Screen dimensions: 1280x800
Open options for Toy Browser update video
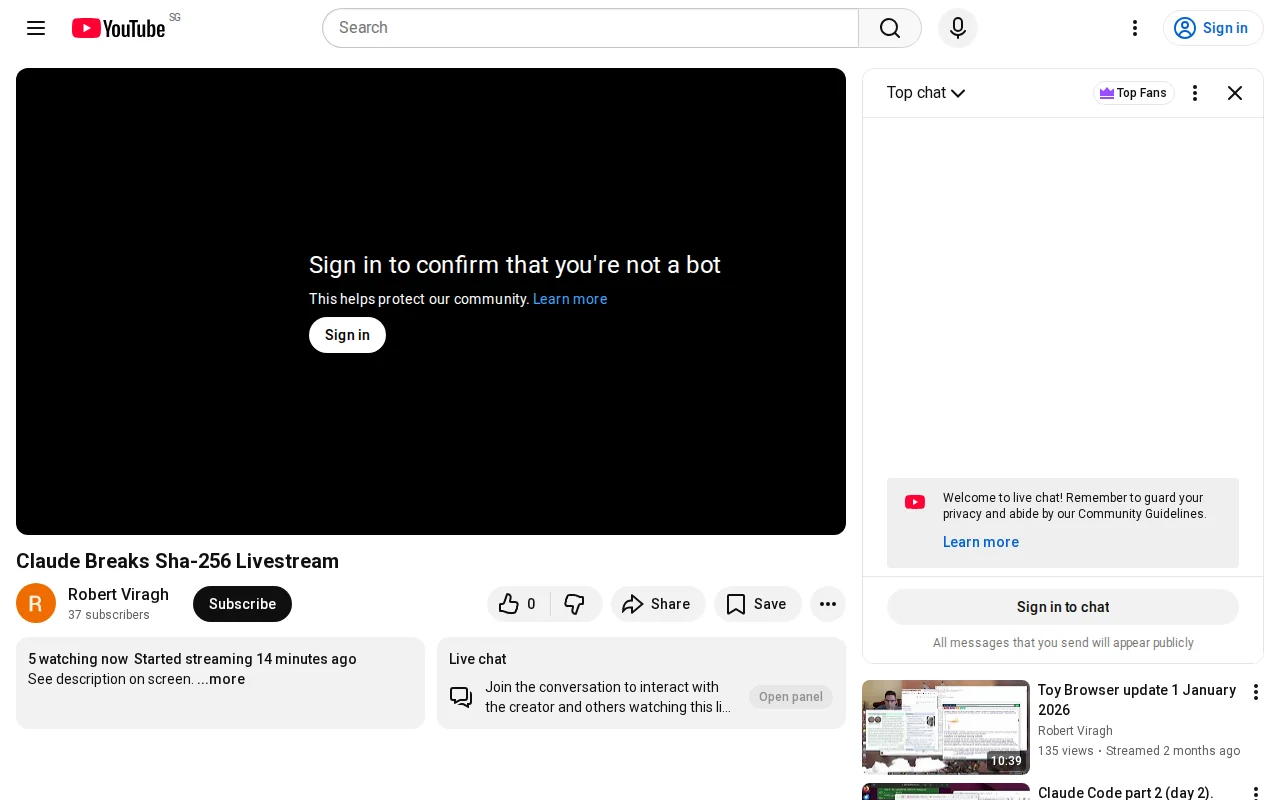[1256, 692]
